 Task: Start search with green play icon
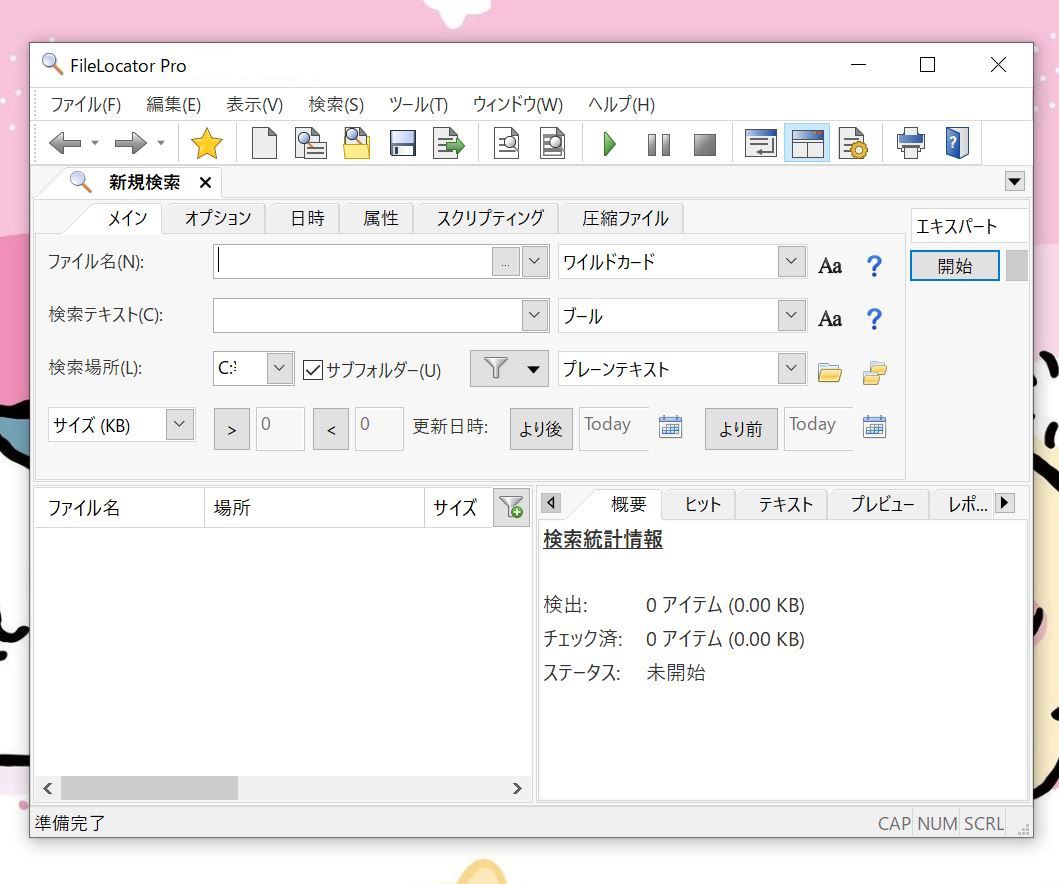pyautogui.click(x=609, y=144)
